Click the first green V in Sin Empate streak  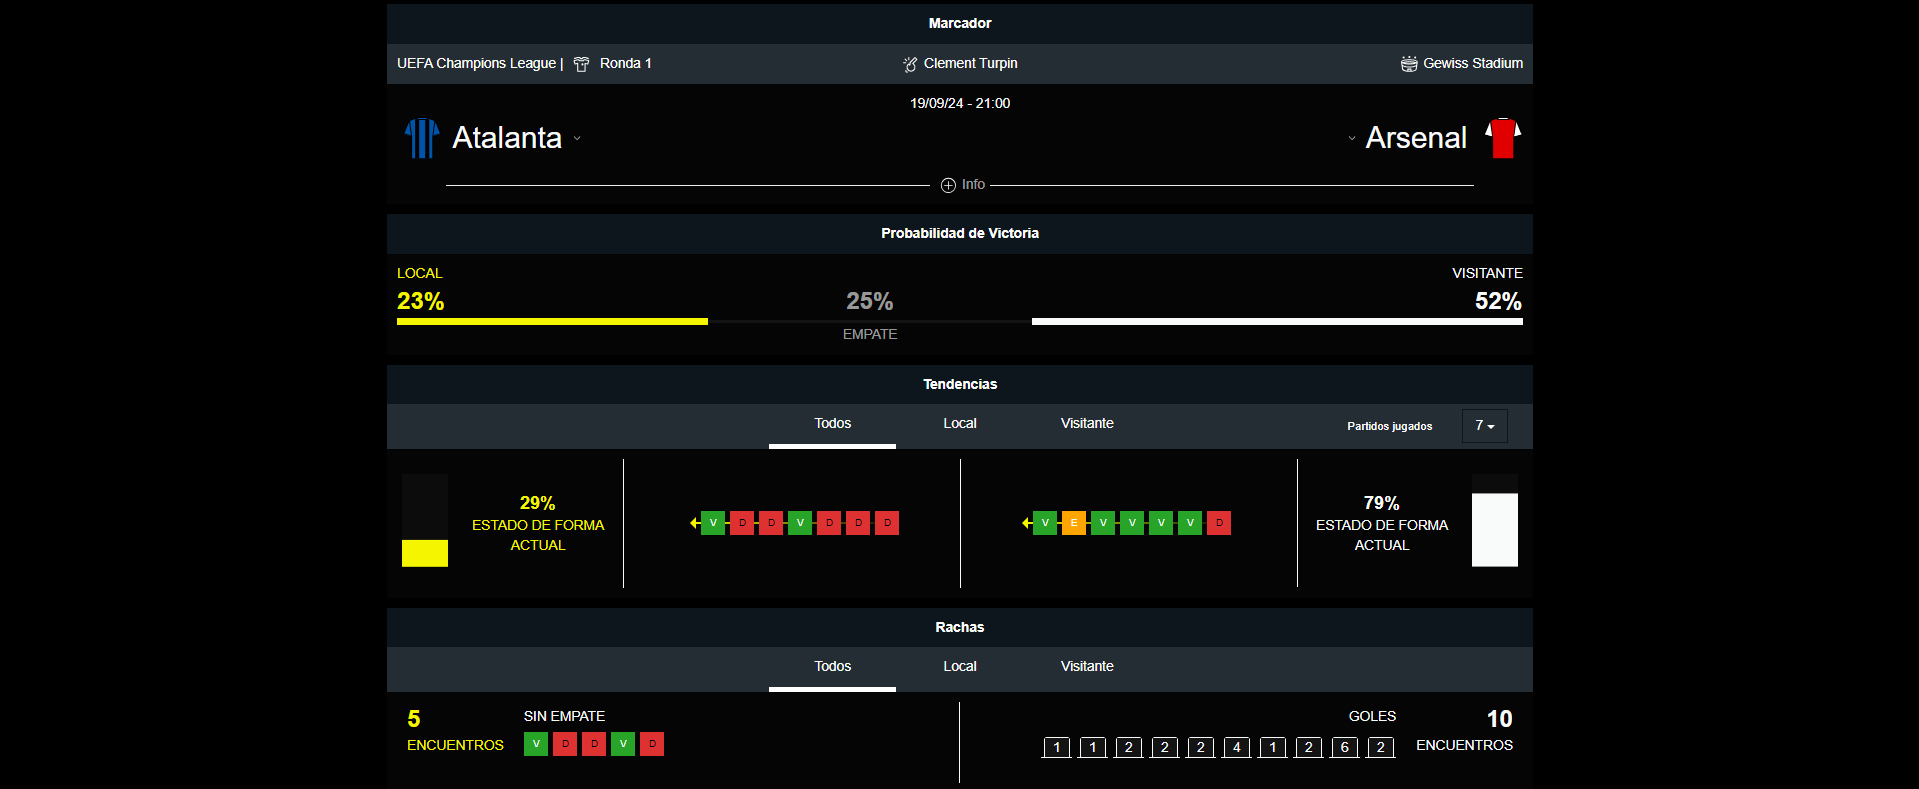536,744
